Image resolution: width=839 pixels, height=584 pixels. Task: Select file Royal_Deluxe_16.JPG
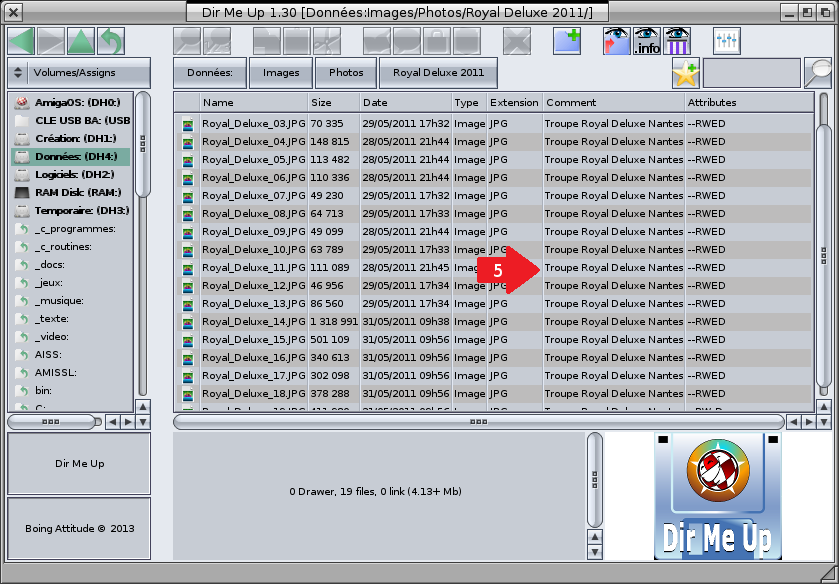493,358
